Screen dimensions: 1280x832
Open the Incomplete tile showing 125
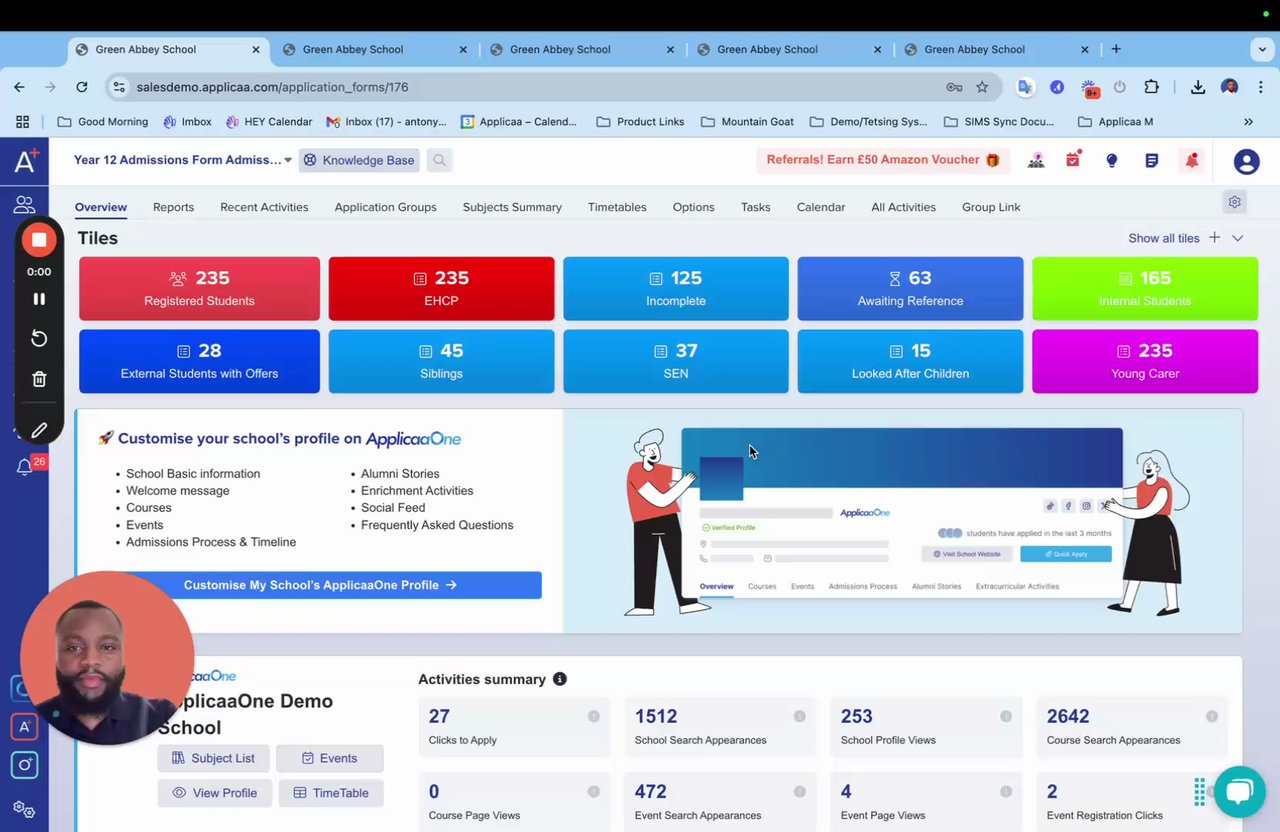[675, 289]
